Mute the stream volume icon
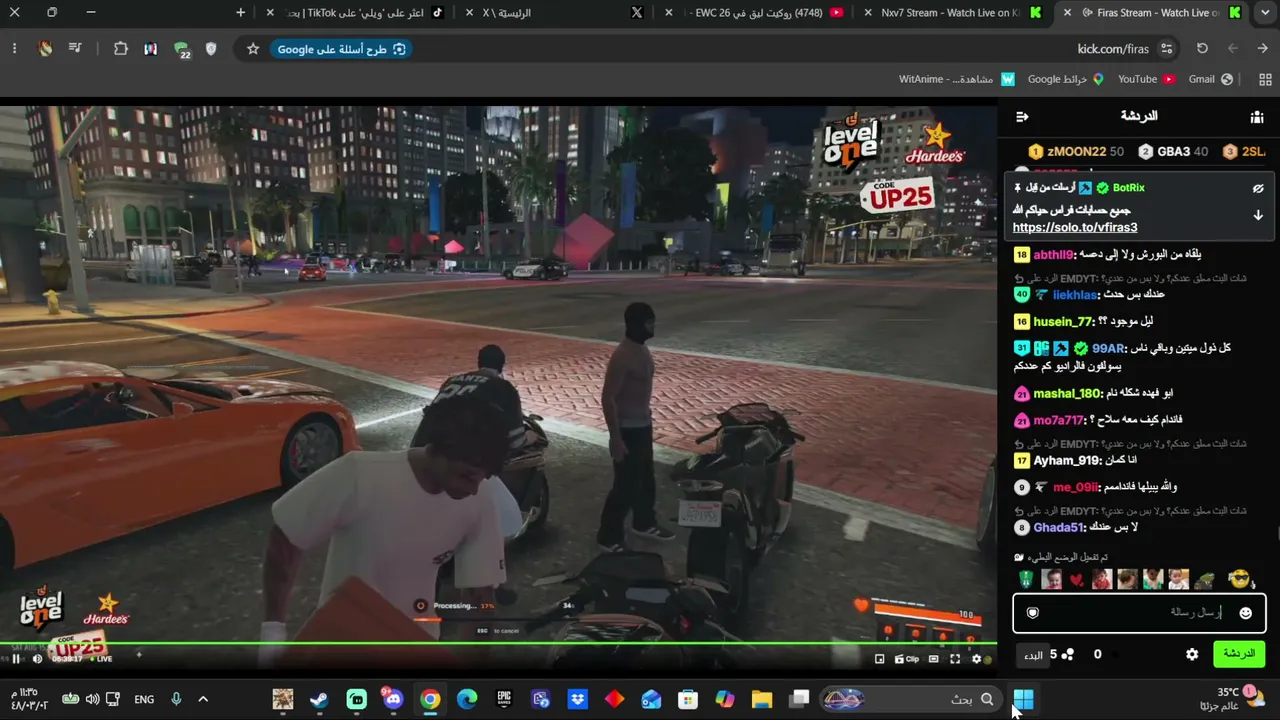The width and height of the screenshot is (1280, 720). click(37, 658)
